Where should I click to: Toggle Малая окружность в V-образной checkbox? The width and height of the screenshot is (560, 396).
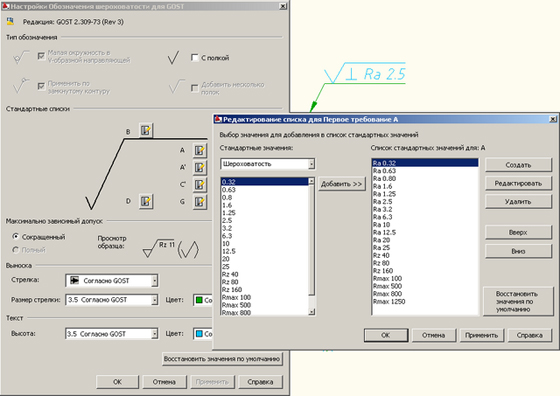tap(41, 56)
